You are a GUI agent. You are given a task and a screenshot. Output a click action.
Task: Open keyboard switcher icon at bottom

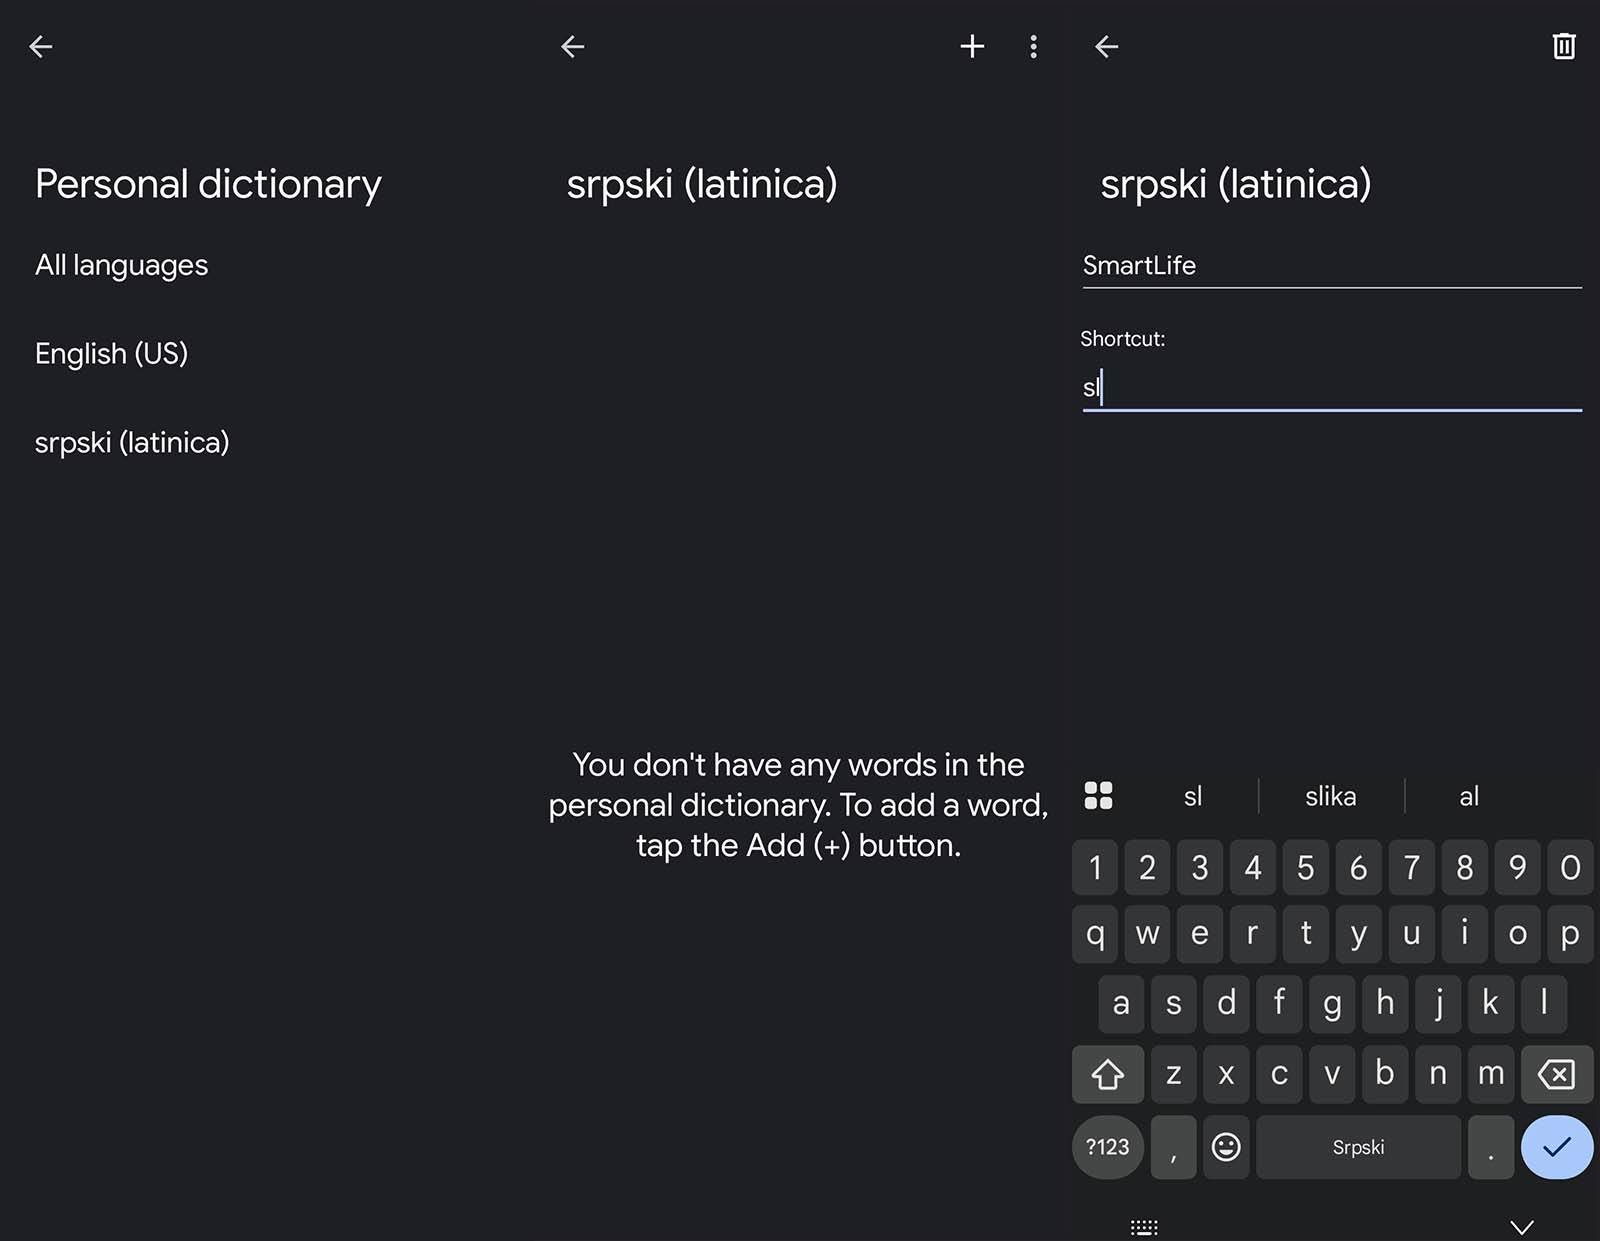tap(1144, 1227)
